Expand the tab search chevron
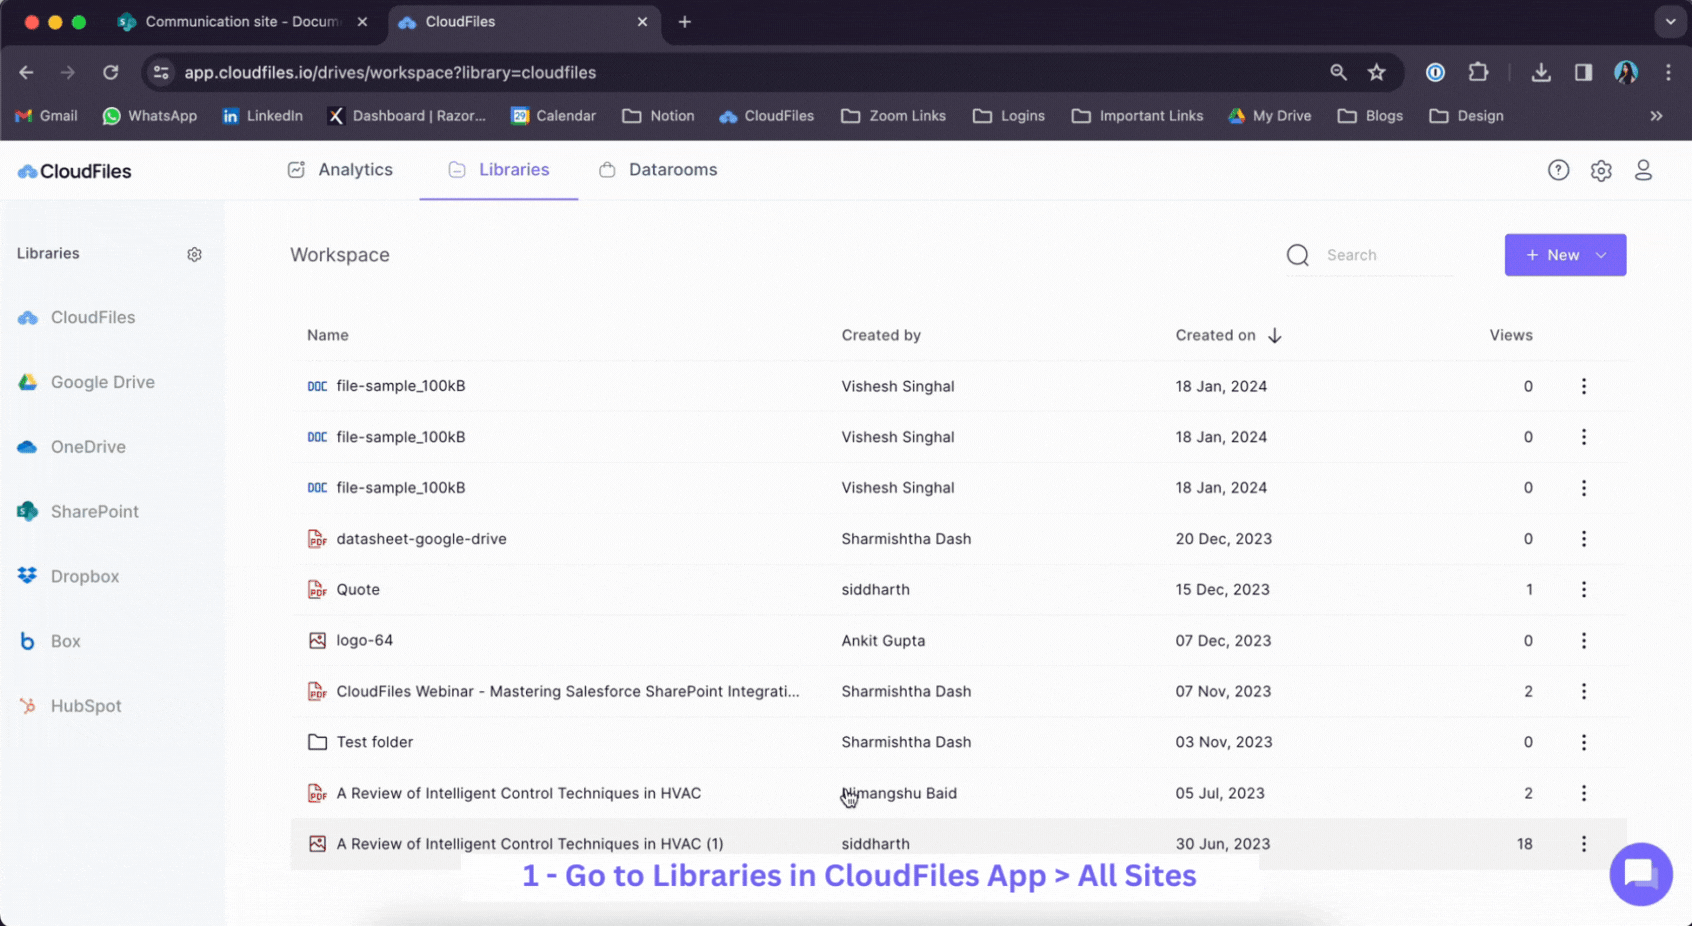Viewport: 1692px width, 926px height. point(1670,21)
